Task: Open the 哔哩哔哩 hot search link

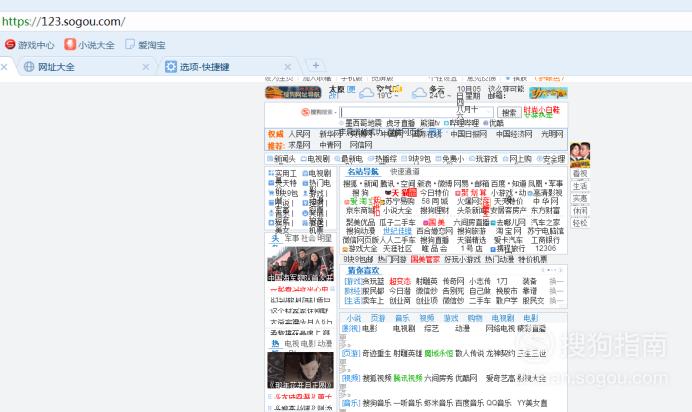Action: pyautogui.click(x=461, y=123)
